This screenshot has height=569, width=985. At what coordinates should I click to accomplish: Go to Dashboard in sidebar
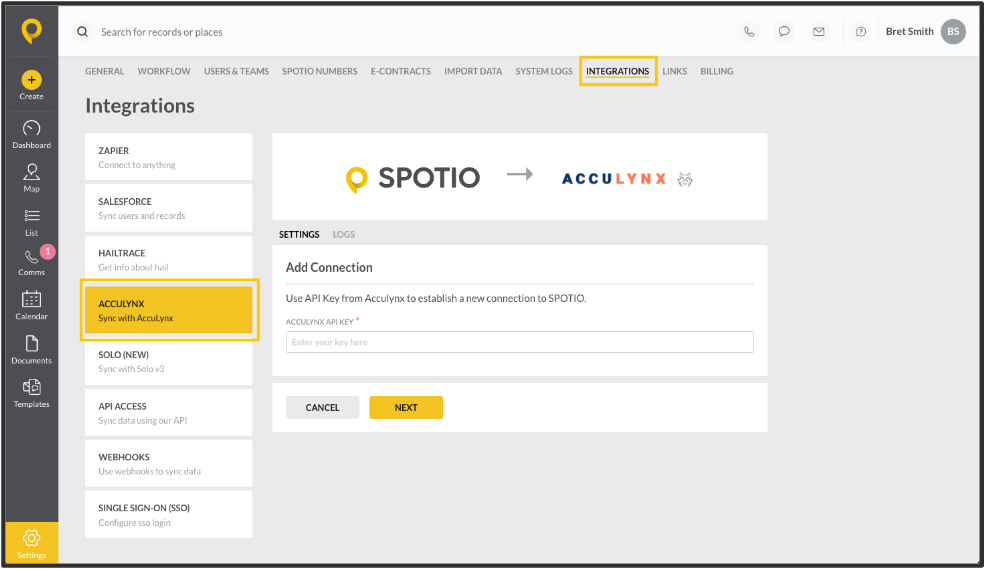coord(31,134)
